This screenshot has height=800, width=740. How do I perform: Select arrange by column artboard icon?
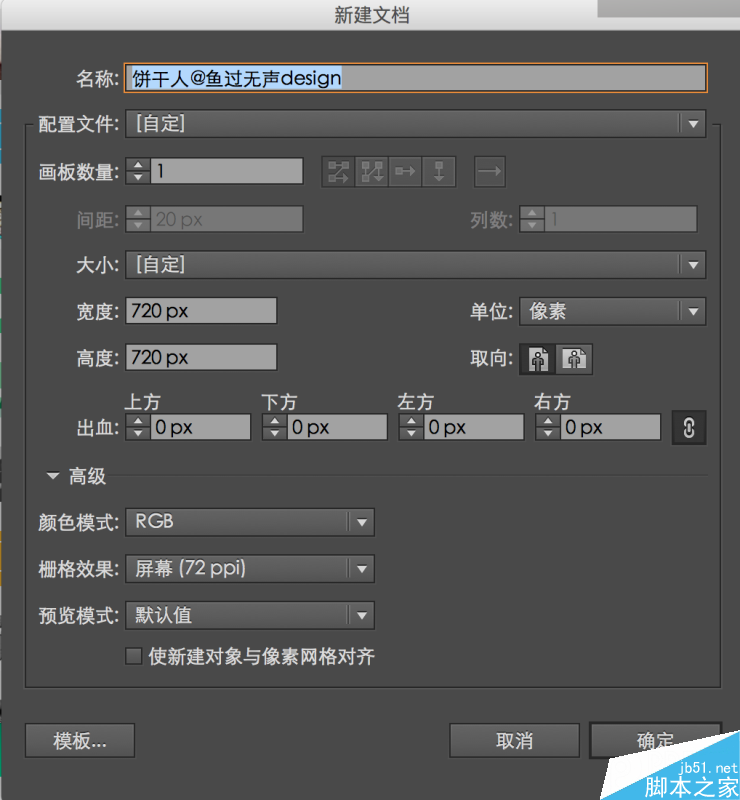click(439, 172)
